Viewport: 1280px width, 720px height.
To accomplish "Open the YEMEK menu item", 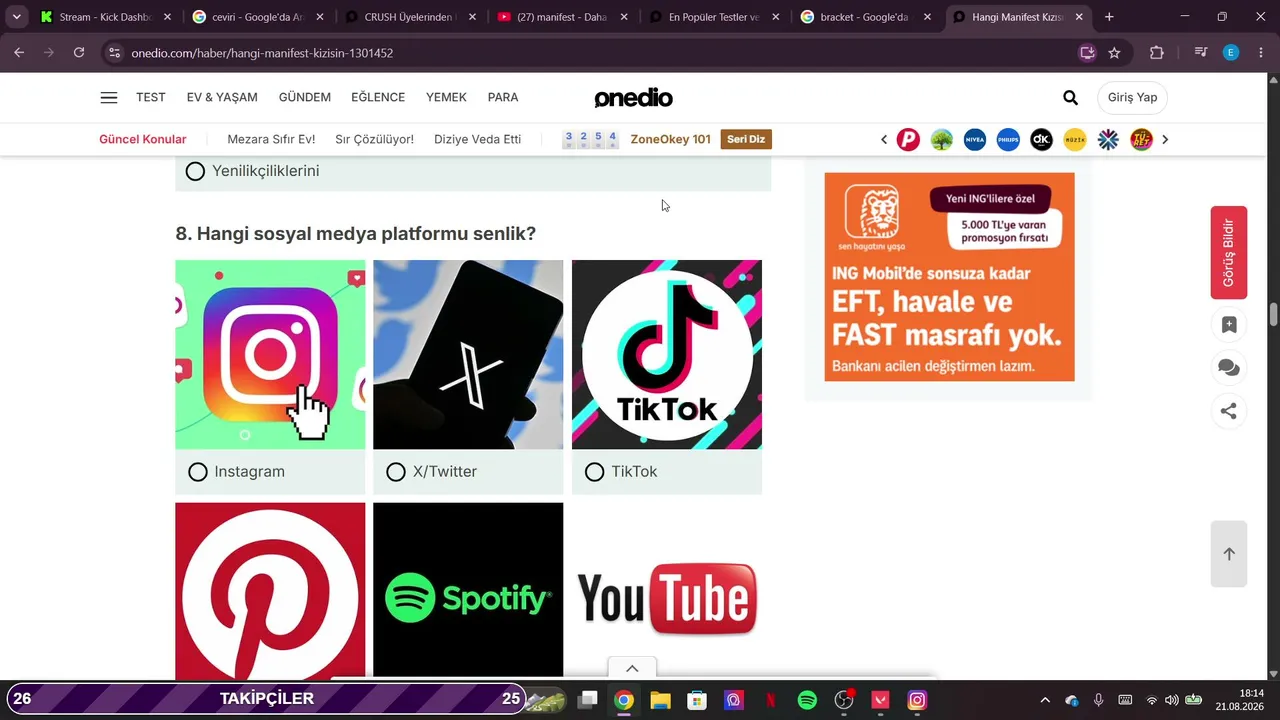I will pyautogui.click(x=446, y=97).
